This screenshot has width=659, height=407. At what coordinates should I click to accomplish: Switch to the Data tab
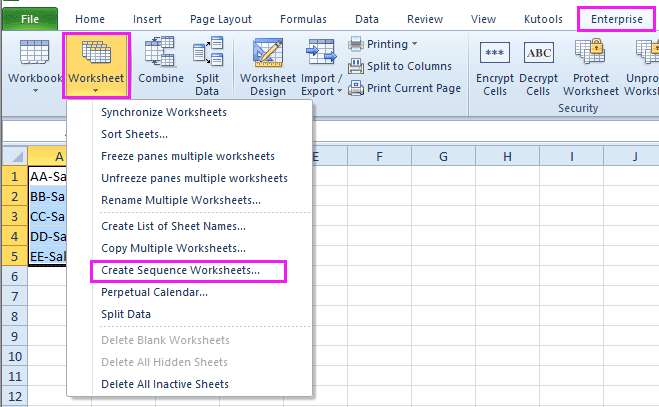pos(366,19)
